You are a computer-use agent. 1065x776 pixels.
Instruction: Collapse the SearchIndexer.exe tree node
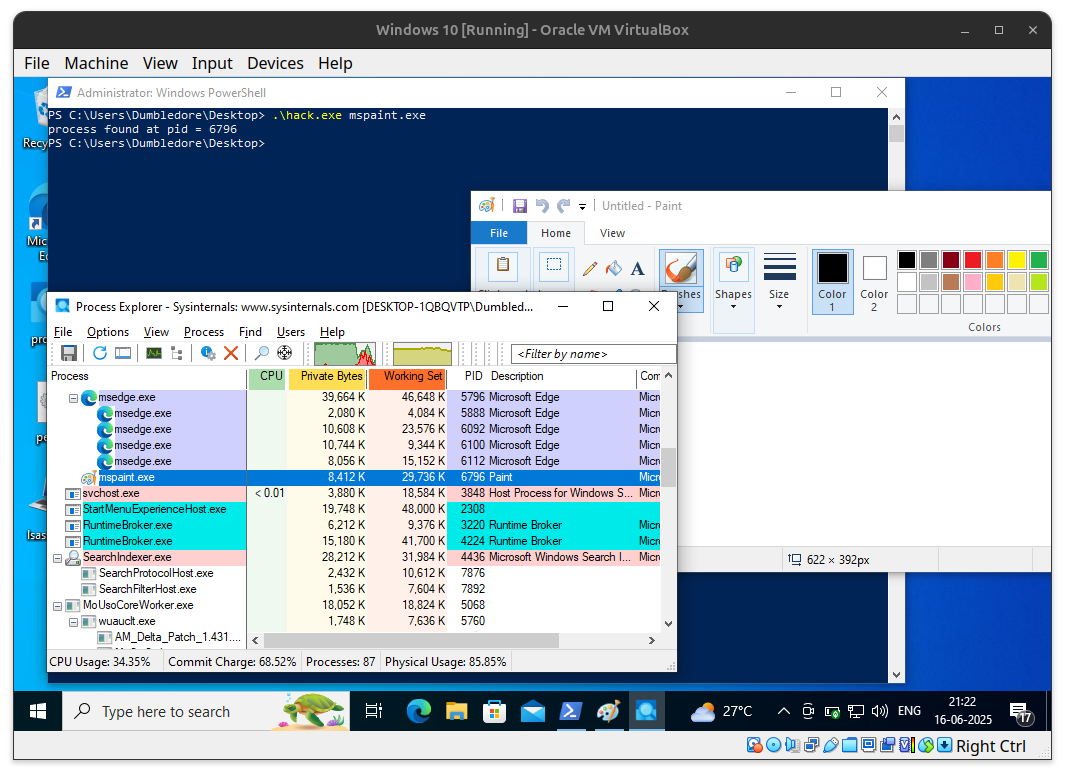[58, 558]
